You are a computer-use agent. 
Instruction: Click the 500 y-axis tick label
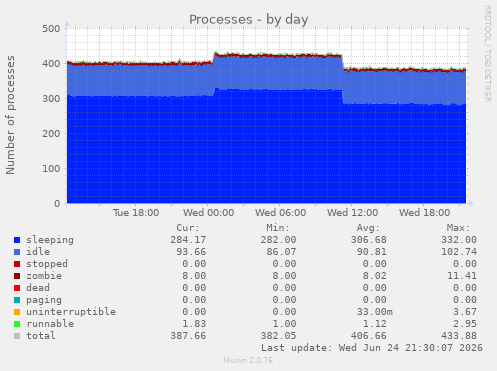51,29
